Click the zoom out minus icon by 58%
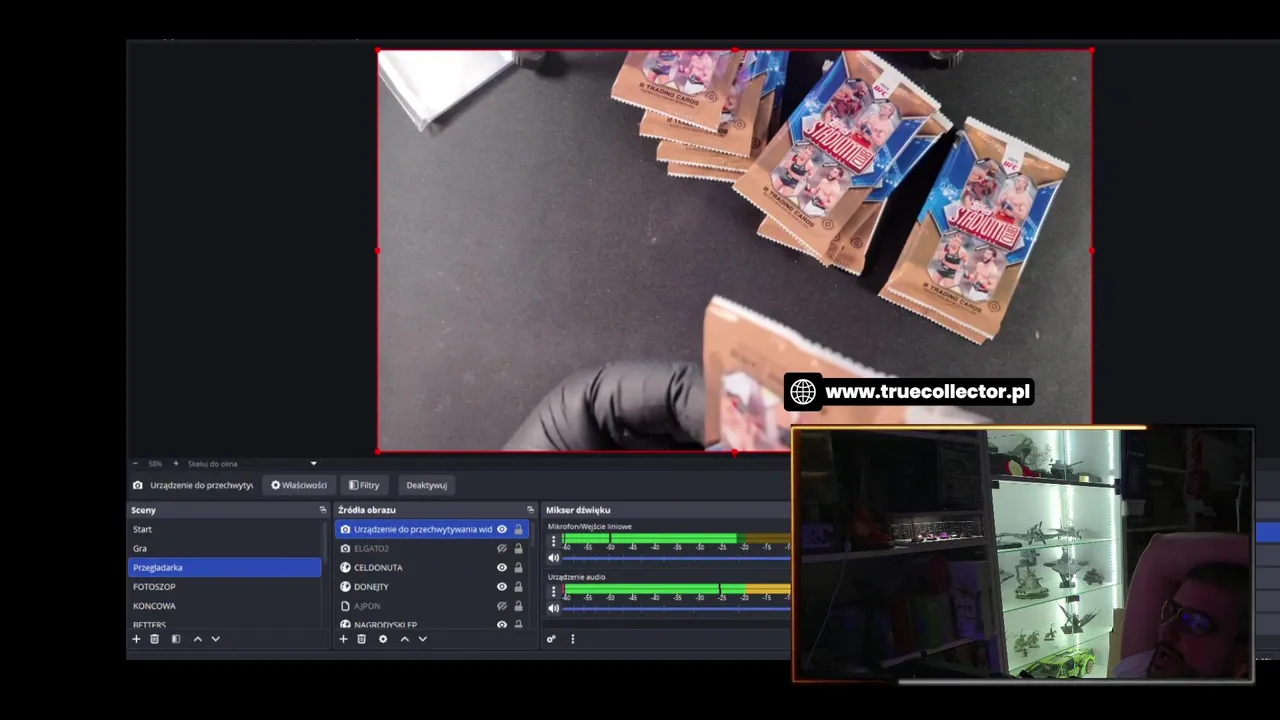 point(135,464)
